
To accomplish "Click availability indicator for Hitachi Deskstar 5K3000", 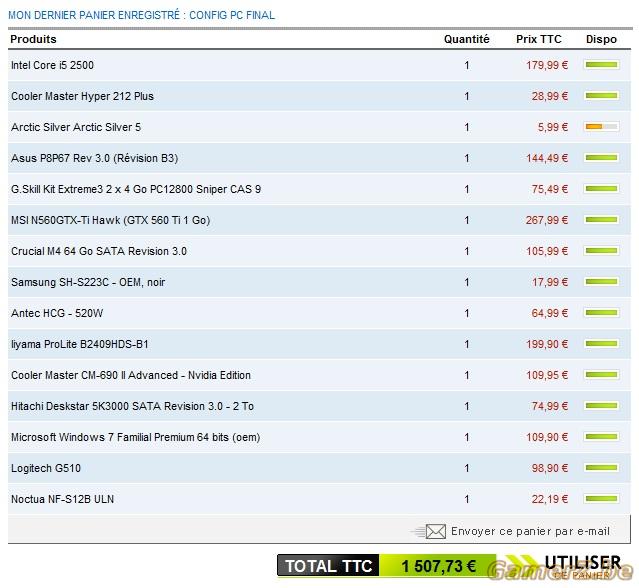I will pyautogui.click(x=602, y=405).
